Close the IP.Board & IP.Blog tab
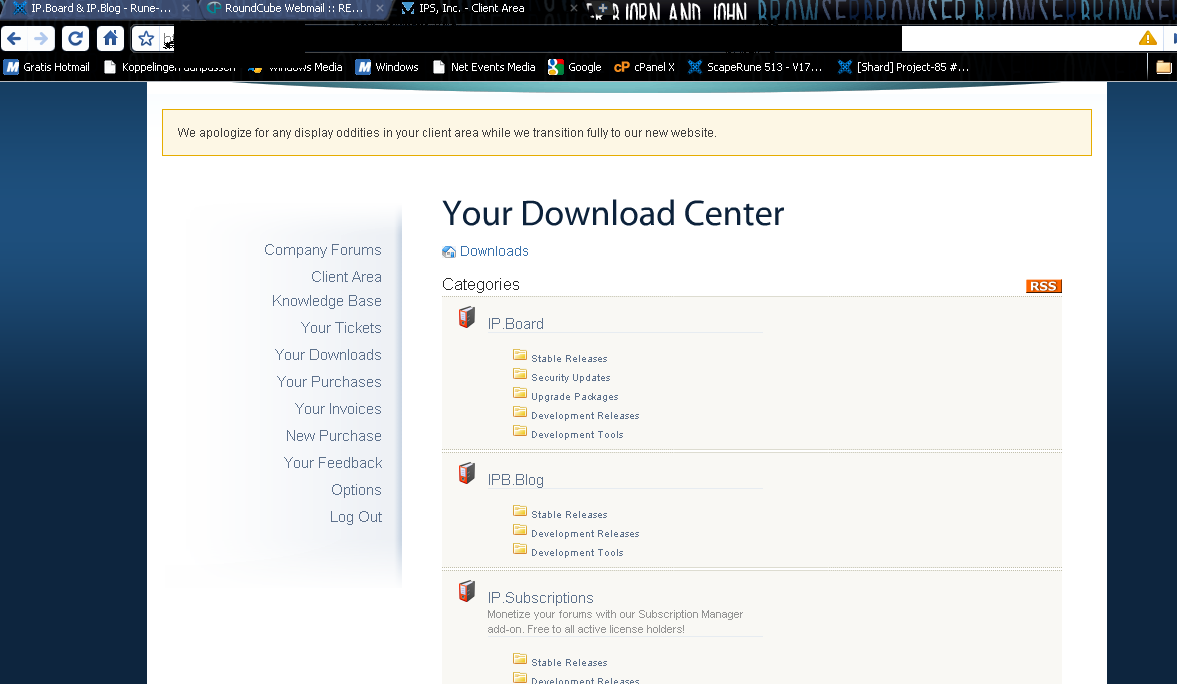 tap(185, 8)
